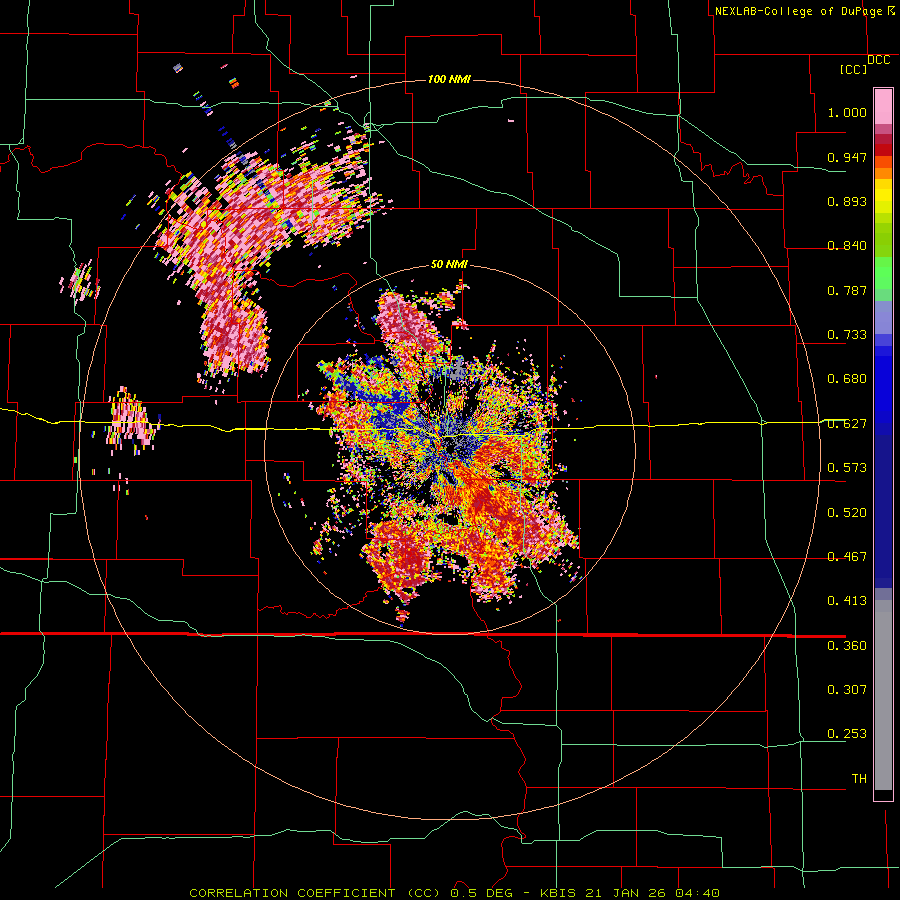Click the 0.360 scale value
This screenshot has height=900, width=900.
(x=847, y=646)
